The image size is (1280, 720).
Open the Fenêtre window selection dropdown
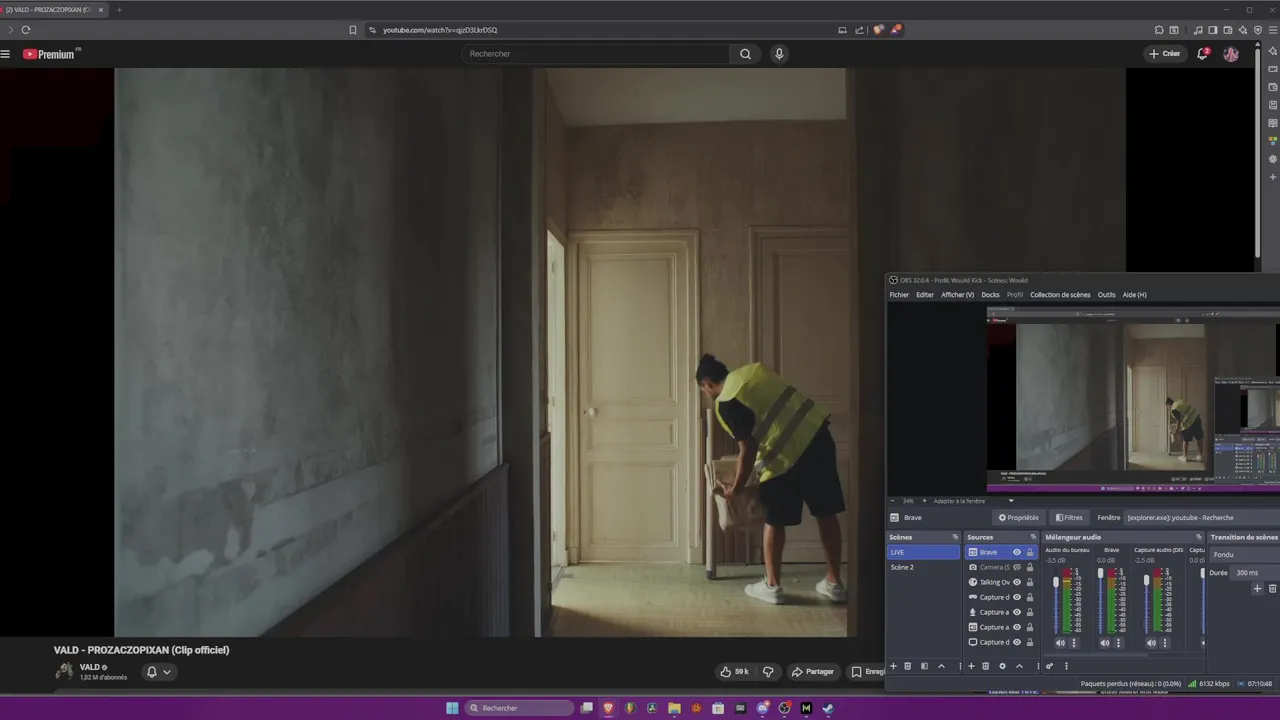pyautogui.click(x=1203, y=518)
